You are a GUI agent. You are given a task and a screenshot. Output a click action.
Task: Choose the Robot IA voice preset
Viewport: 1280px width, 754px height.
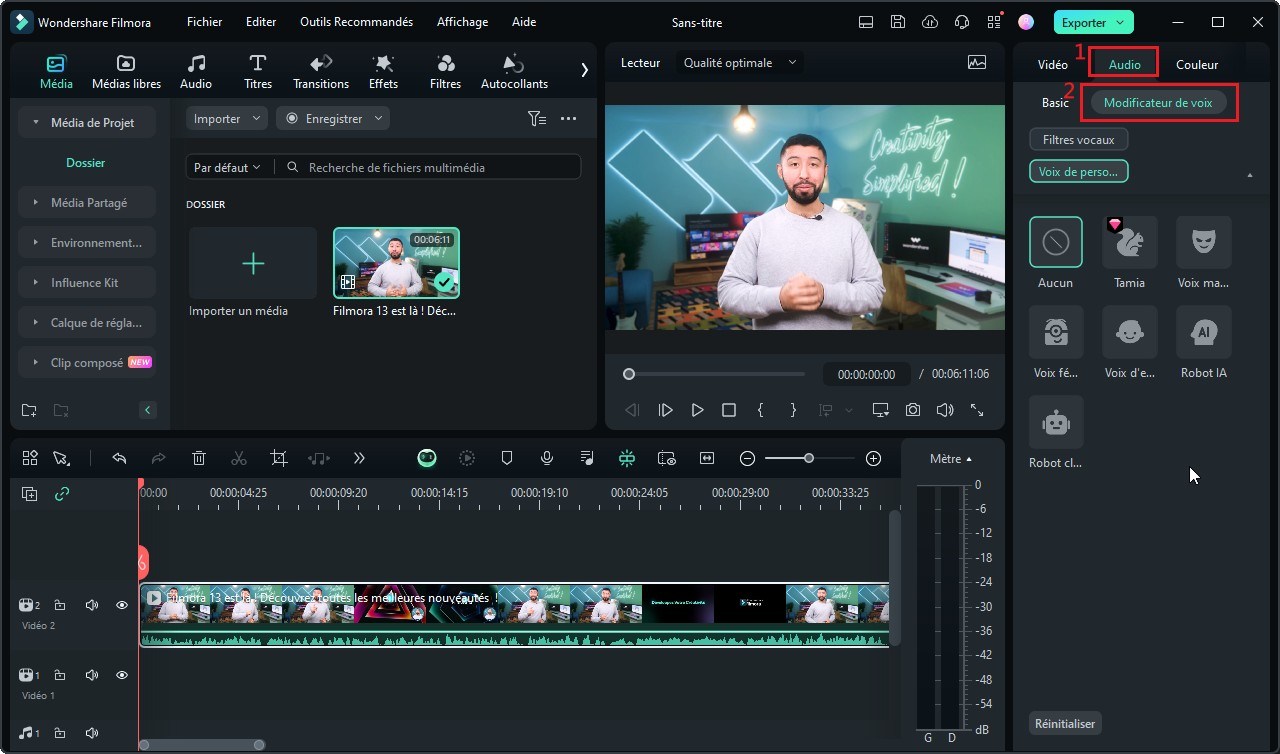[1204, 332]
